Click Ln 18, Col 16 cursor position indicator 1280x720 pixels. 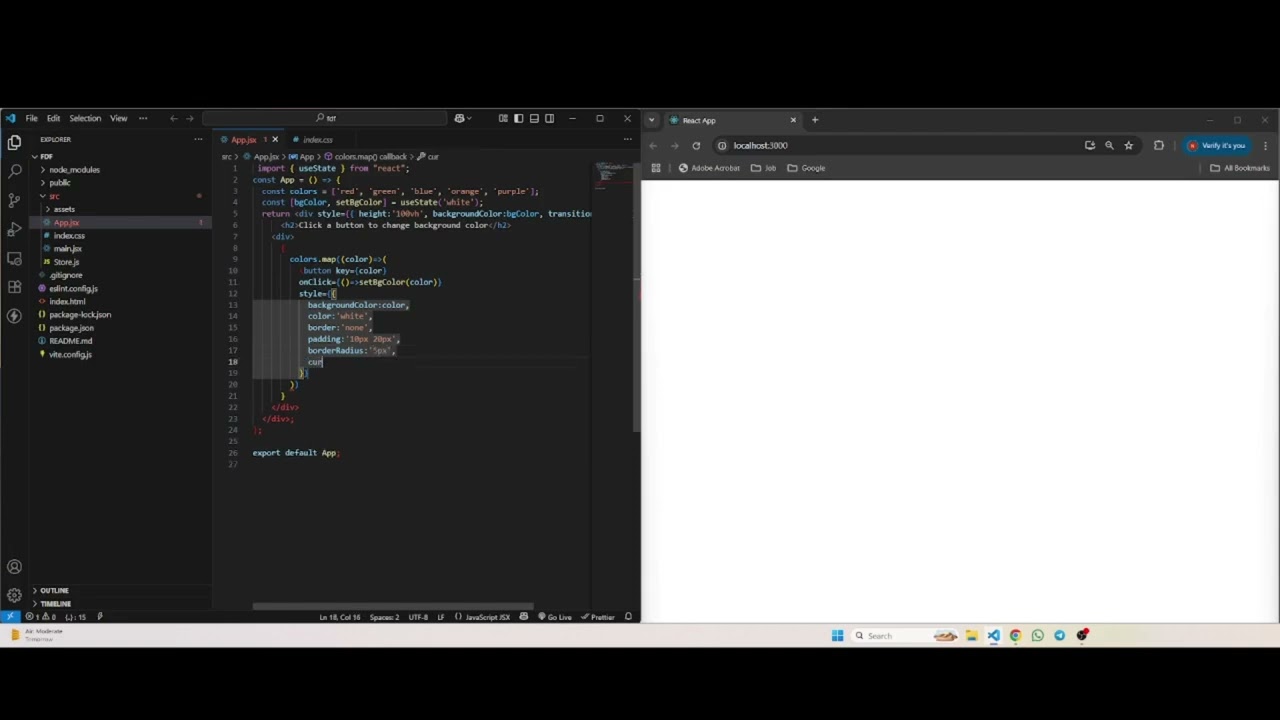[339, 617]
